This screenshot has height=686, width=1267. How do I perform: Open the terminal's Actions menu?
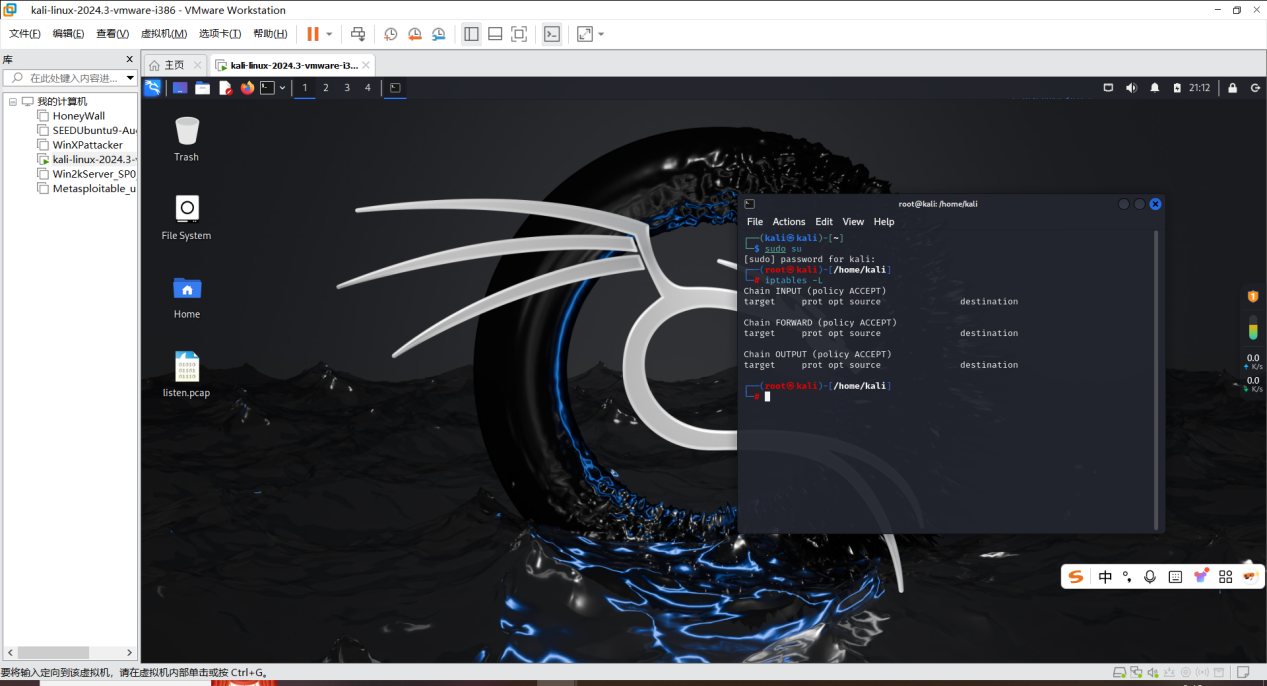[x=789, y=222]
